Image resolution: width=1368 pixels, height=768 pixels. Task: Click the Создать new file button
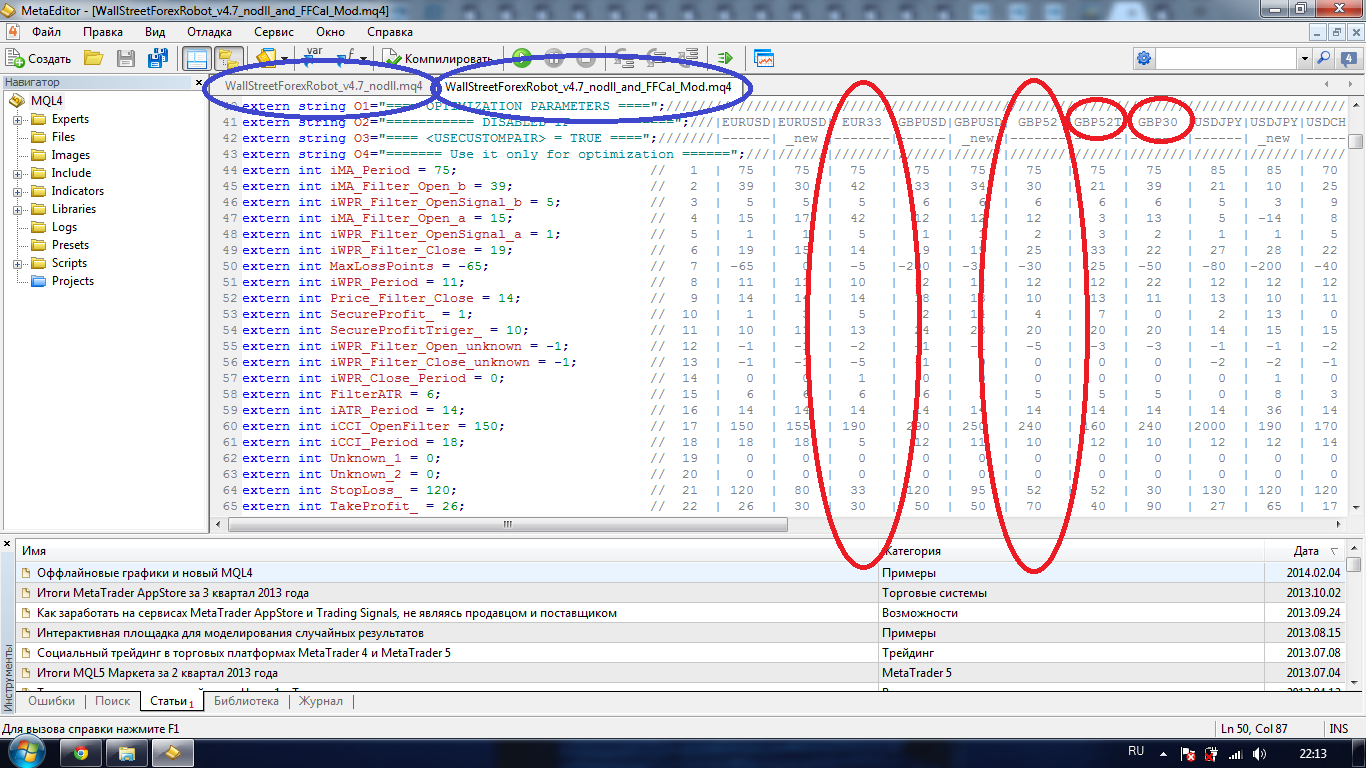[39, 58]
